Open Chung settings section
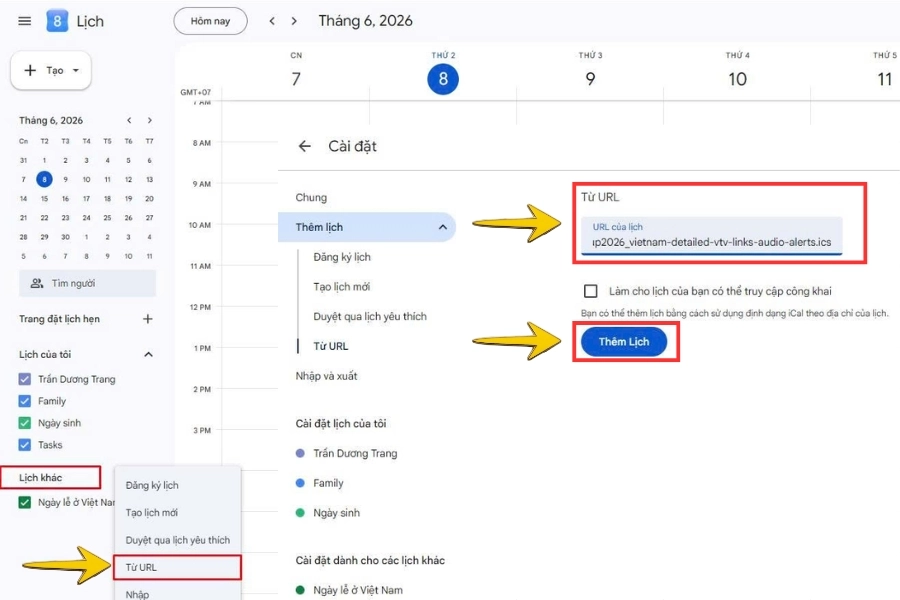 (x=311, y=198)
